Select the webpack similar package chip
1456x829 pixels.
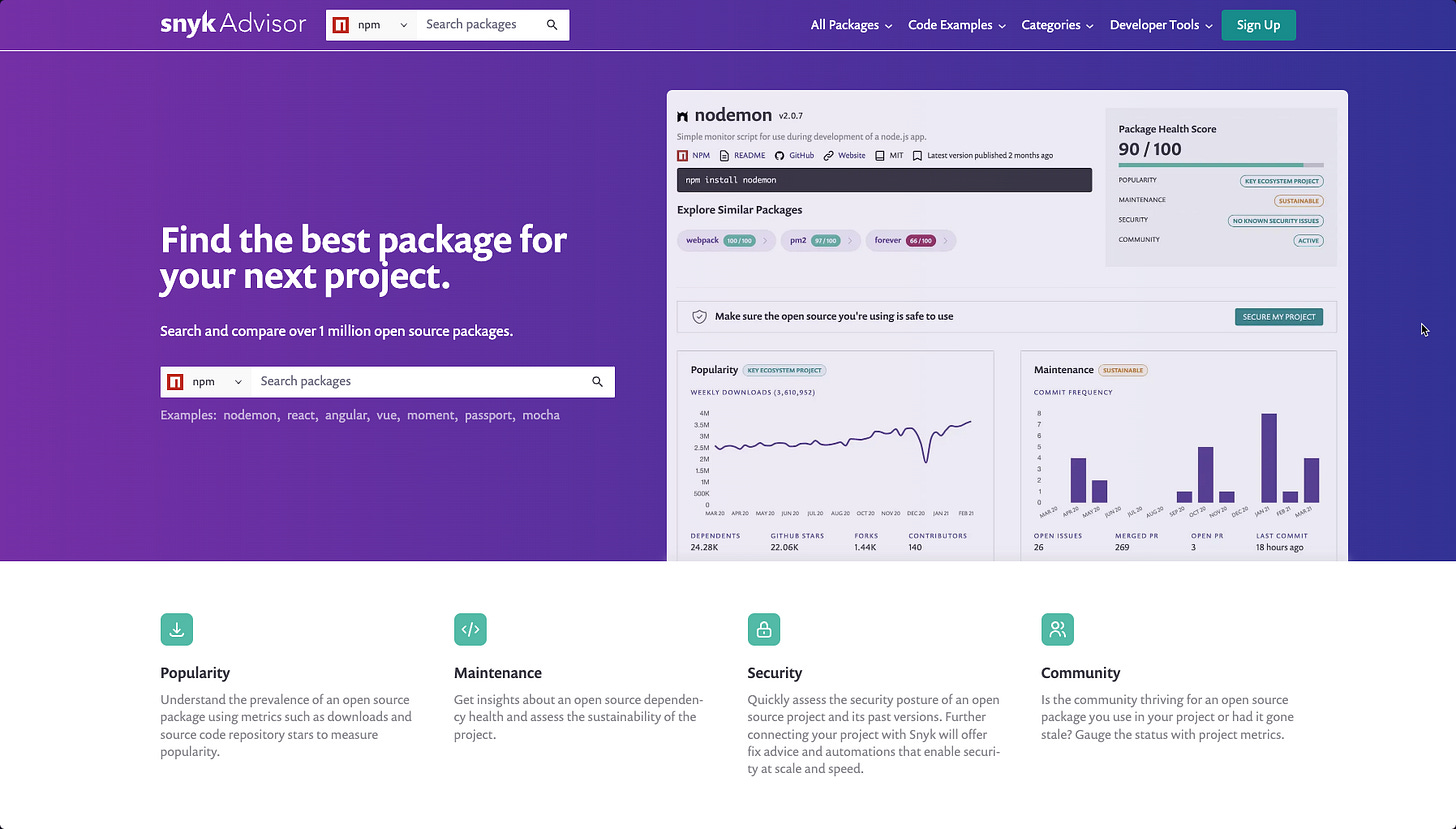click(x=726, y=241)
